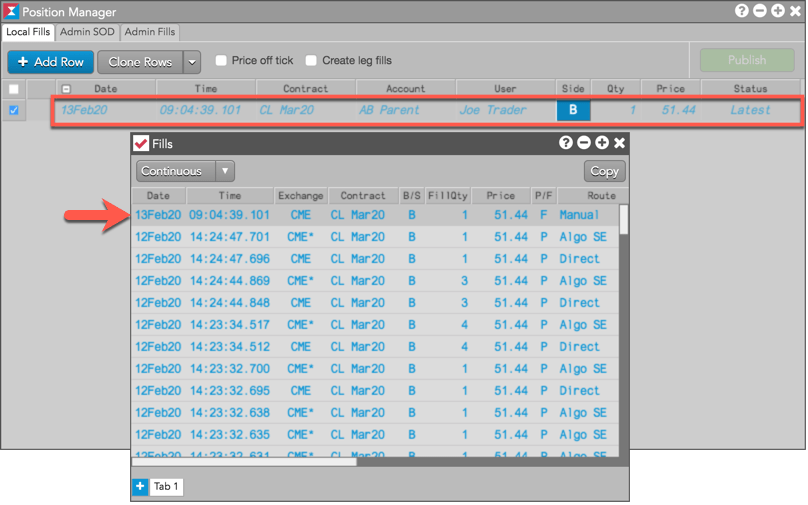The image size is (808, 505).
Task: Select the fill at 14:24:44.869
Action: point(375,281)
